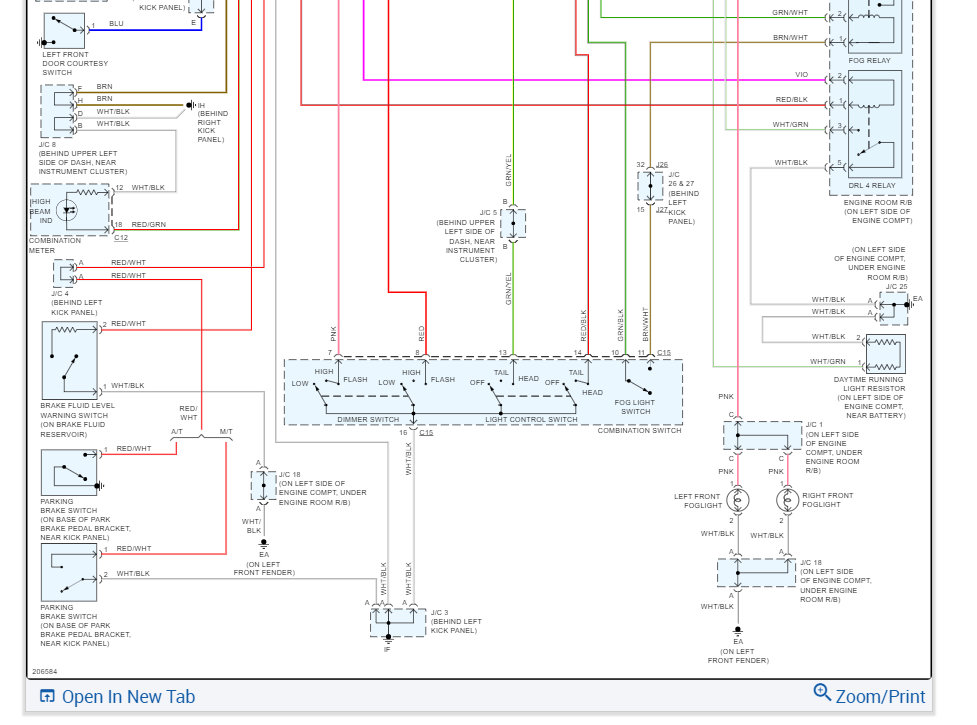Click the high beam indicator LED symbol
Screen dimensions: 977x725
click(x=67, y=211)
